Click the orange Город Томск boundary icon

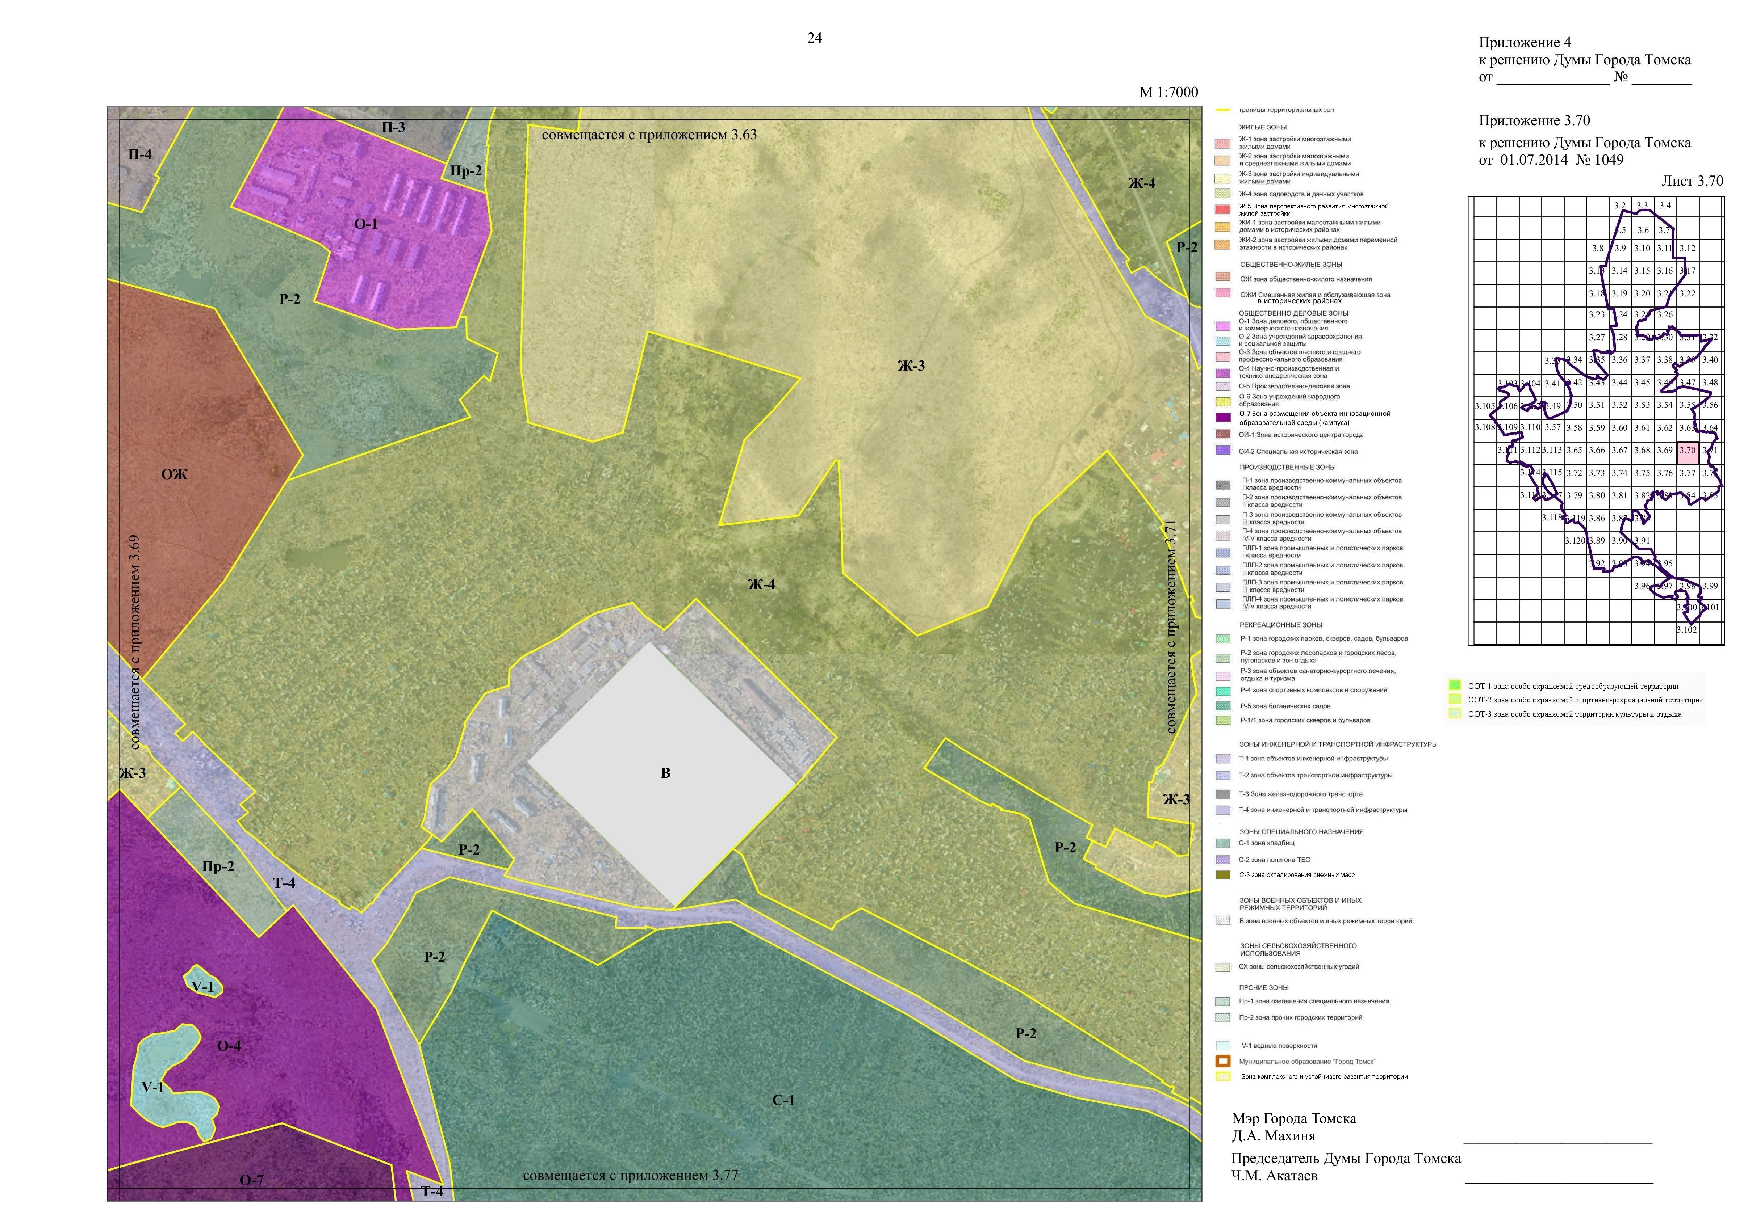coord(1222,1061)
